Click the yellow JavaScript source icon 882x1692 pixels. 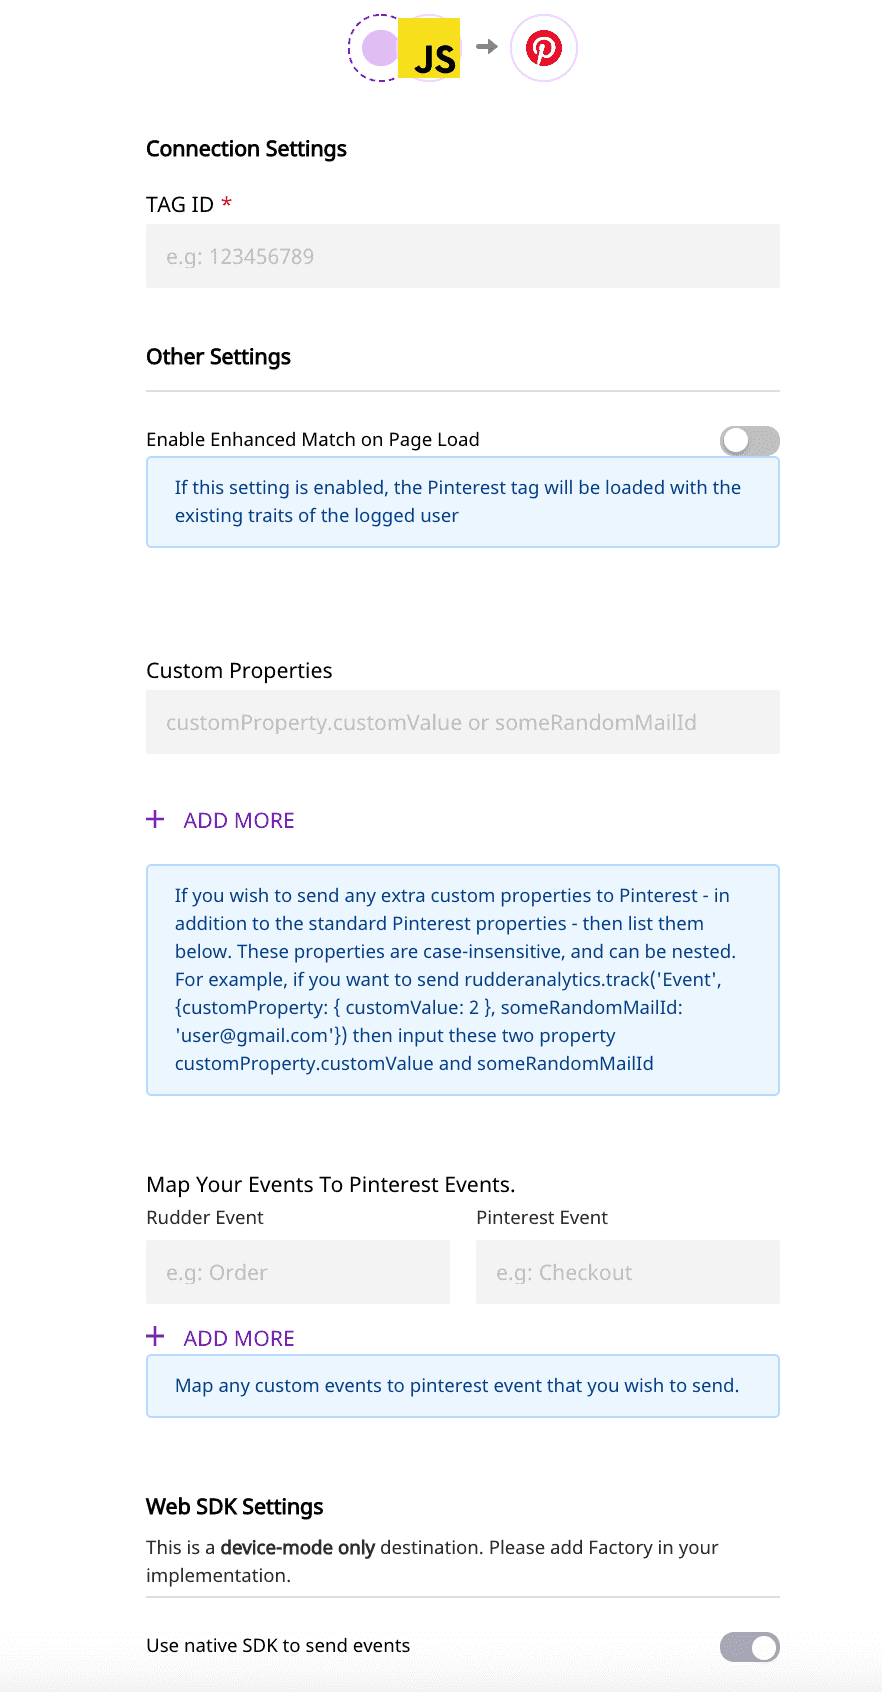click(429, 48)
